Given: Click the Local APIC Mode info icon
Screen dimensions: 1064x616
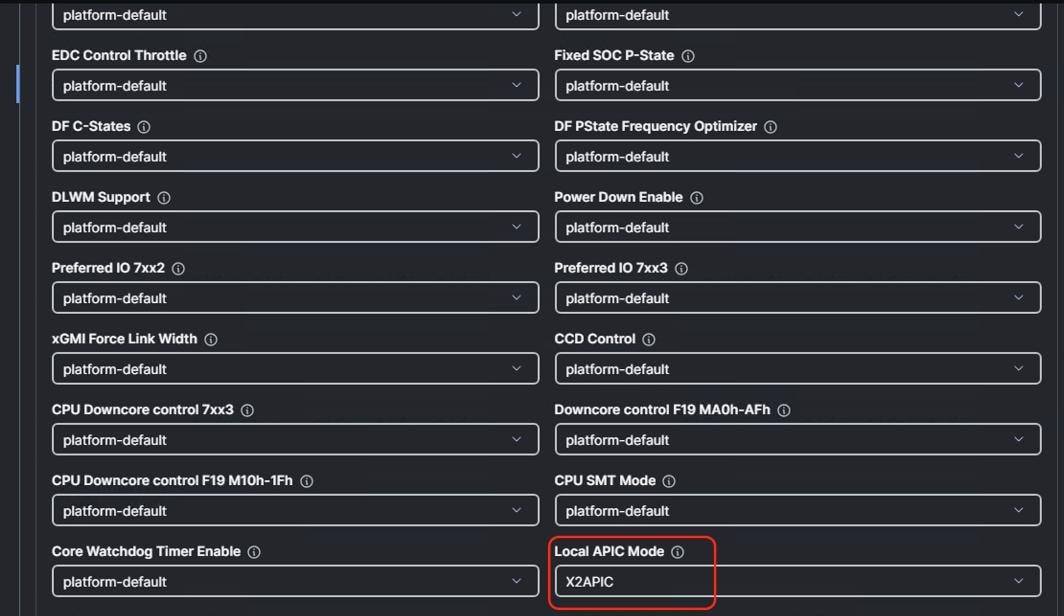Looking at the screenshot, I should (678, 551).
